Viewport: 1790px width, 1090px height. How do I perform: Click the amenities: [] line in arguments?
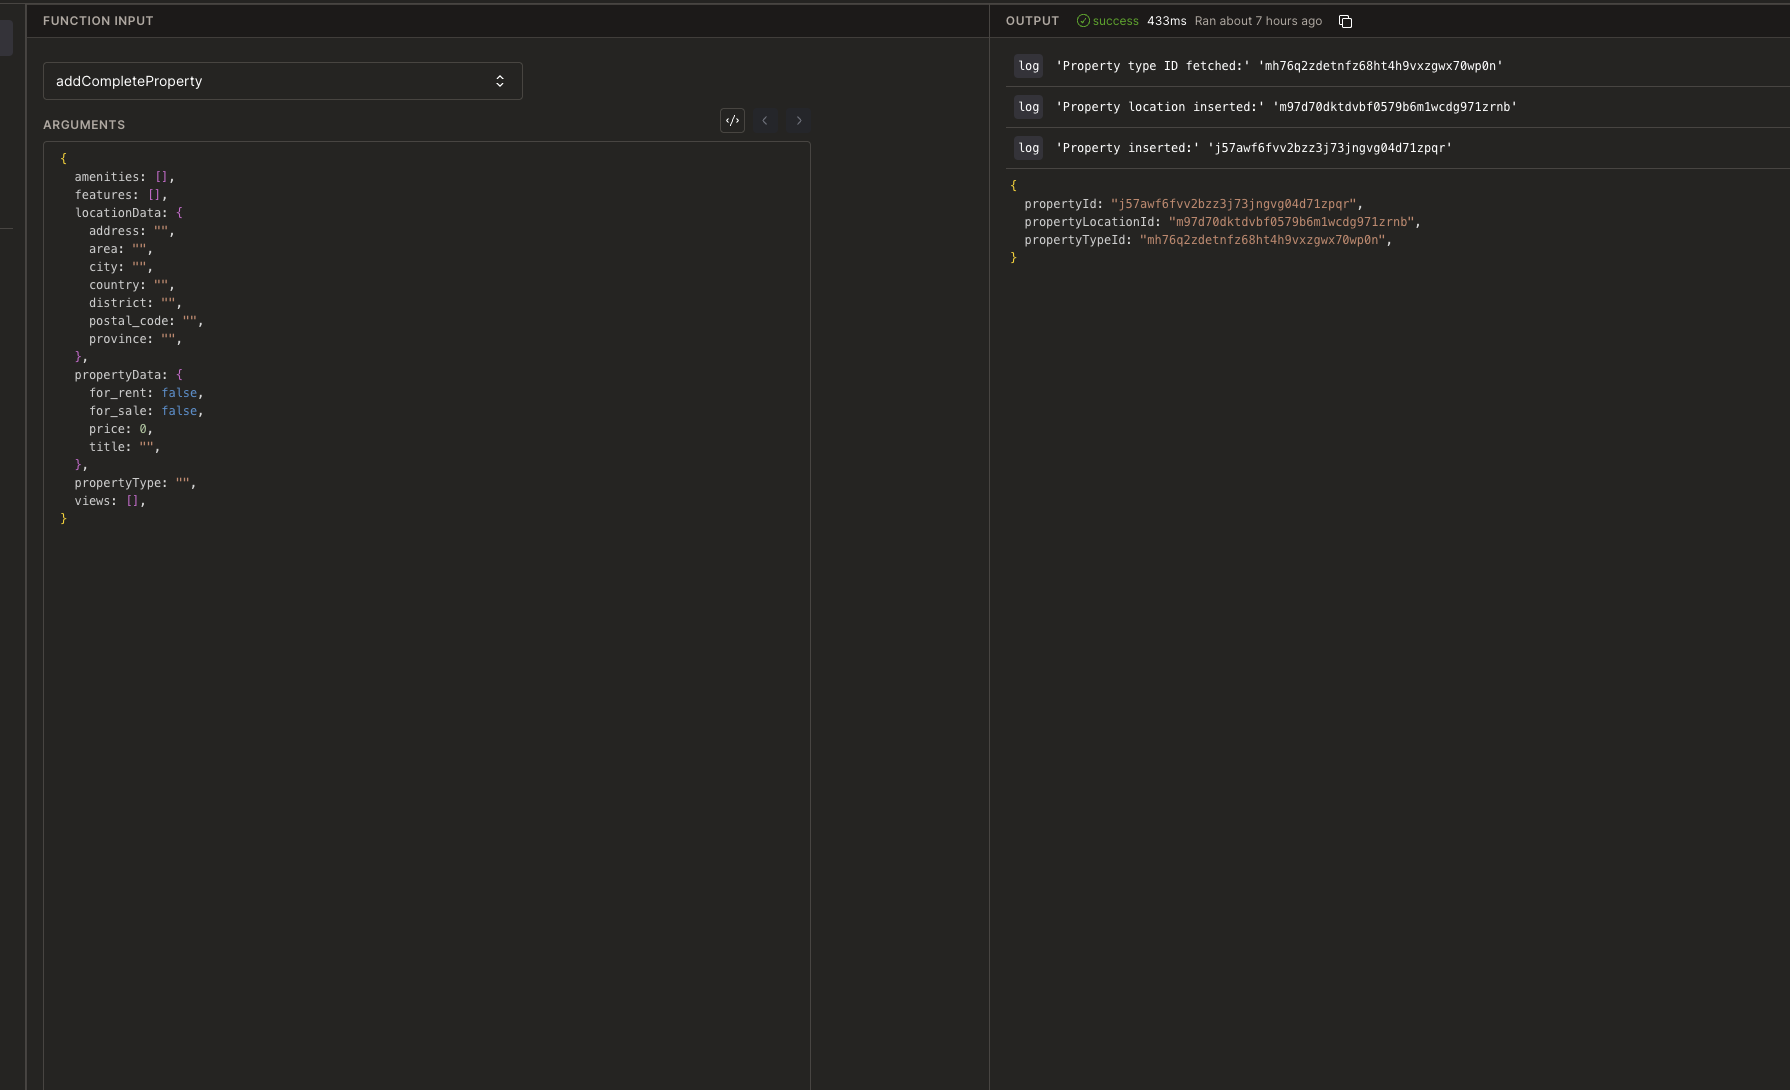(124, 177)
